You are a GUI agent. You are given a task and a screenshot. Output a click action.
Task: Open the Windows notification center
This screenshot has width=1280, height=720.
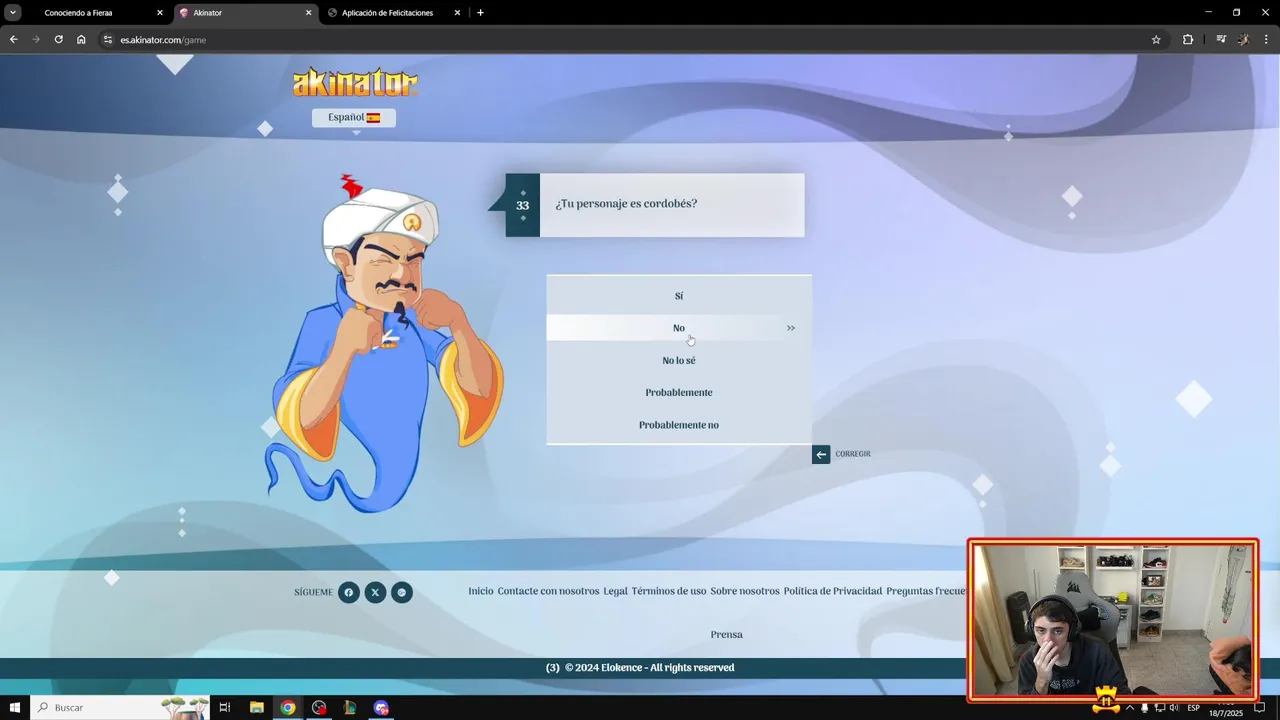click(1260, 707)
